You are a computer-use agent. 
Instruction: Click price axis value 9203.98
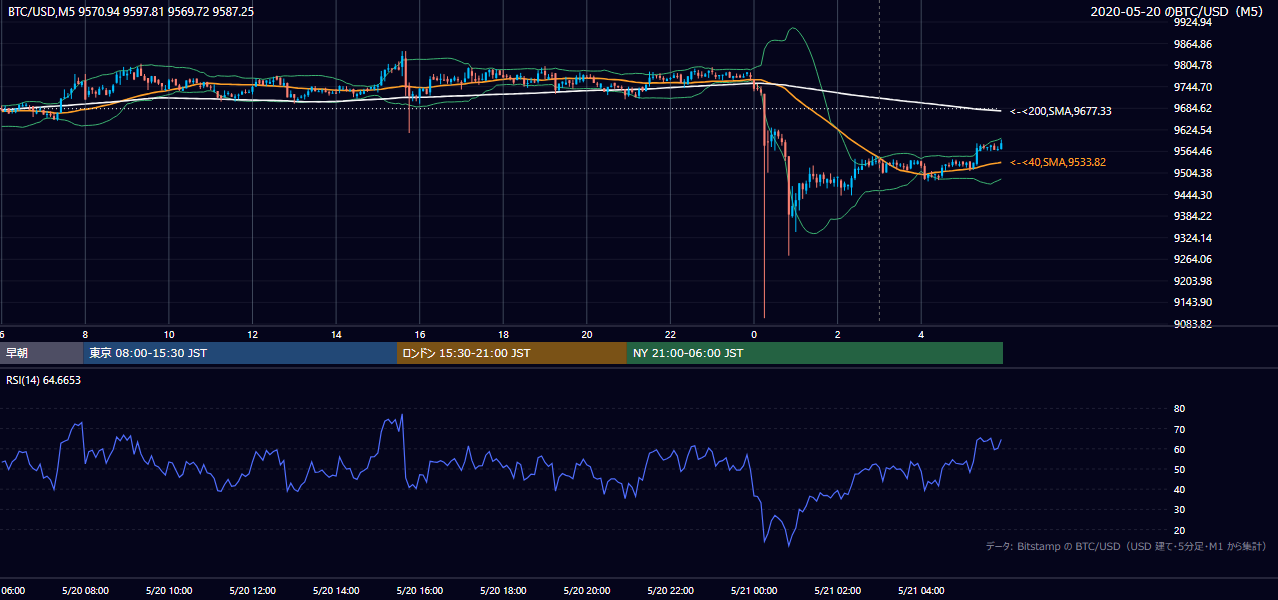pyautogui.click(x=1193, y=281)
